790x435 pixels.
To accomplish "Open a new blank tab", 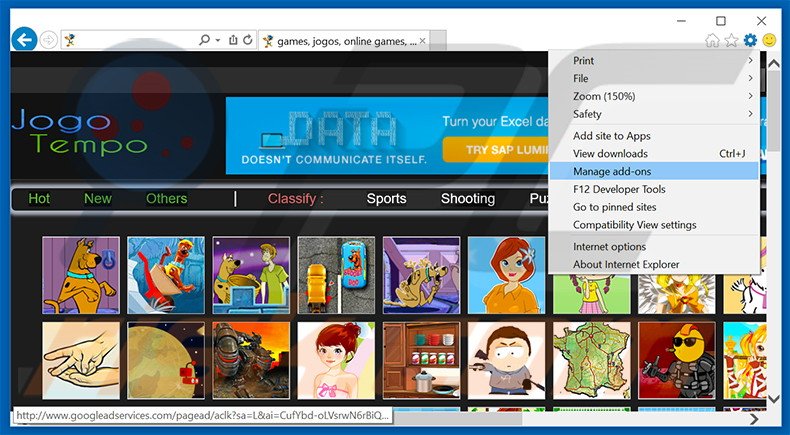I will pyautogui.click(x=438, y=41).
